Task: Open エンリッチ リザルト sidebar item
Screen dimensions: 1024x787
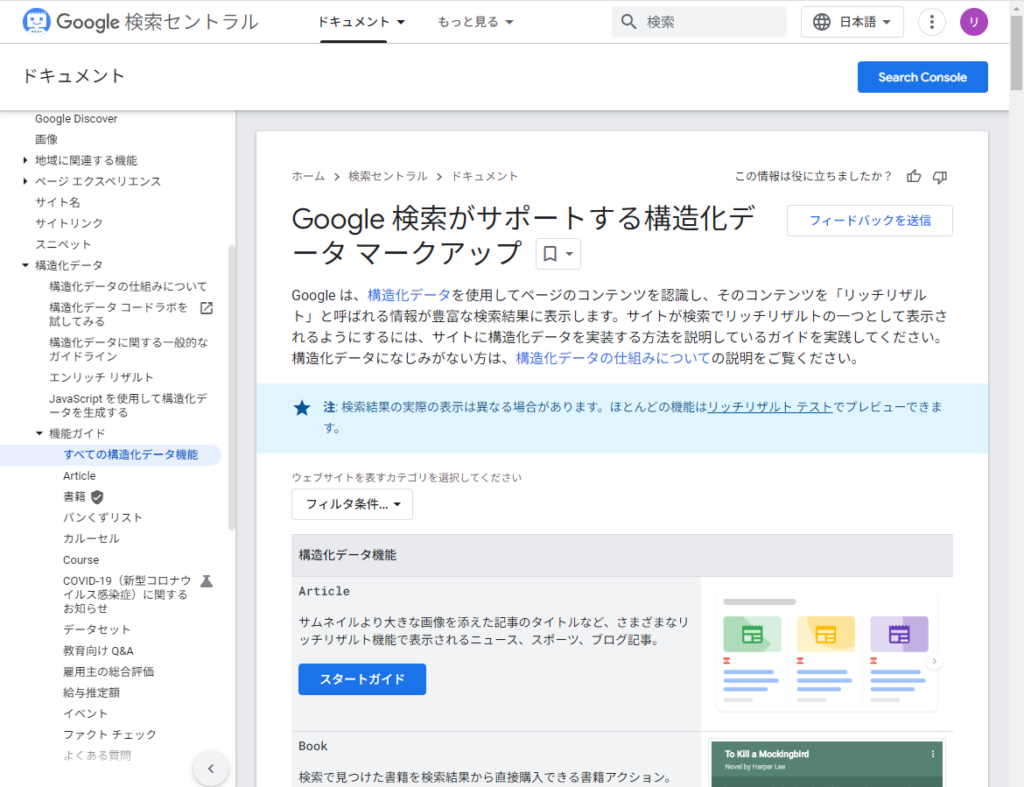Action: pyautogui.click(x=101, y=377)
